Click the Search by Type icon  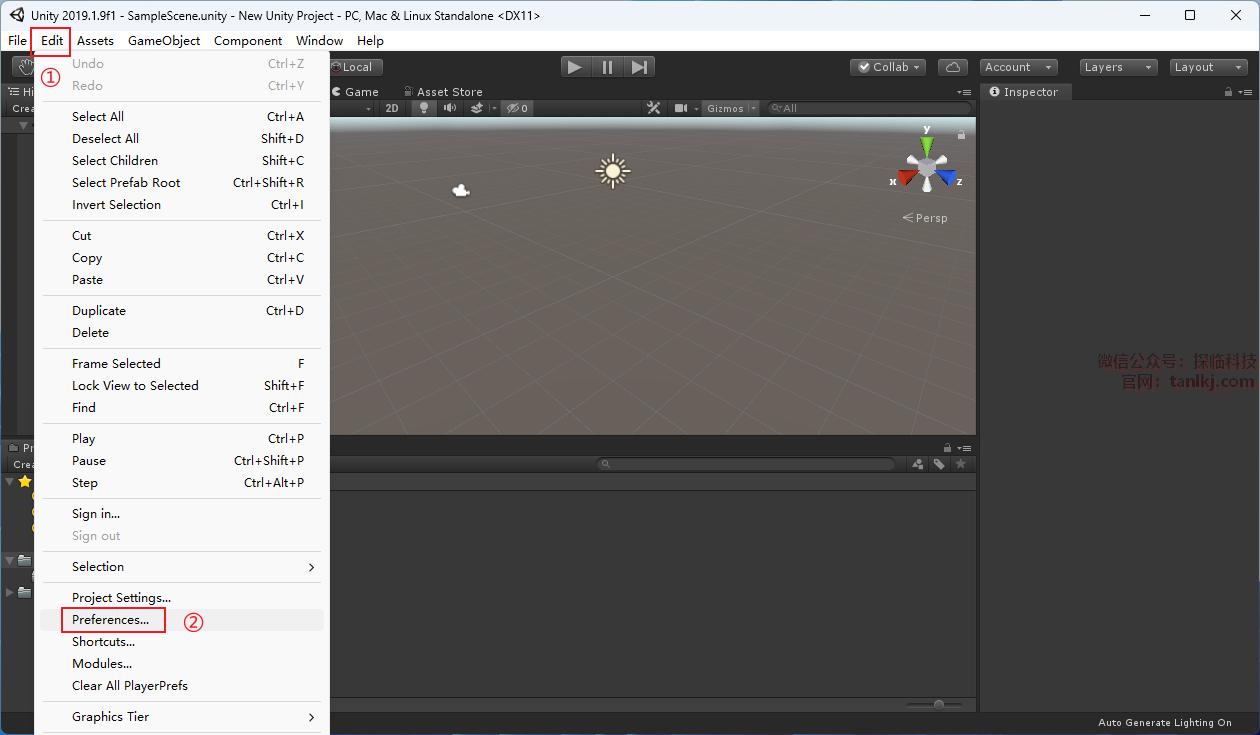pyautogui.click(x=918, y=464)
